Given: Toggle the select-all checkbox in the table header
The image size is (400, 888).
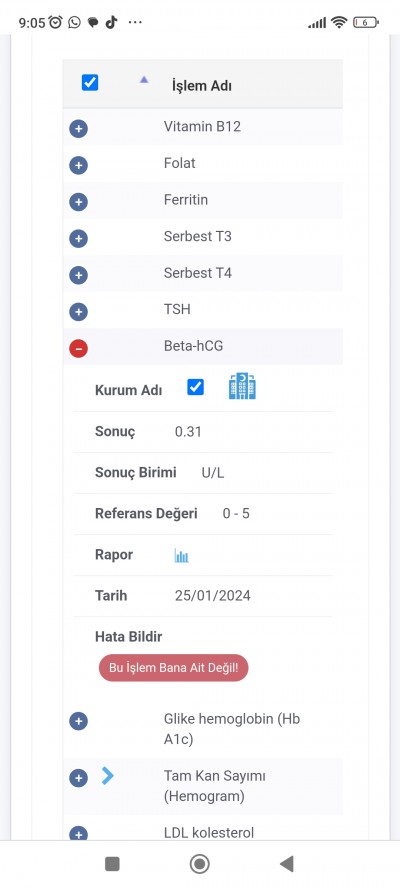Looking at the screenshot, I should pyautogui.click(x=90, y=83).
